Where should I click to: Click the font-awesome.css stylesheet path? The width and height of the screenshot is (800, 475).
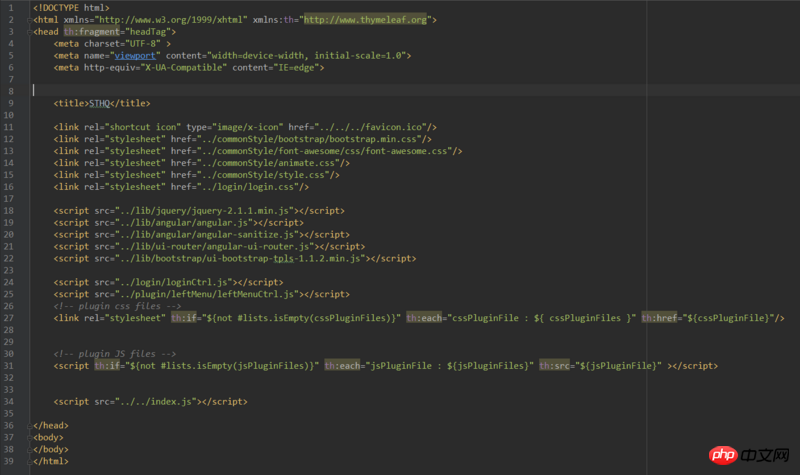(324, 151)
